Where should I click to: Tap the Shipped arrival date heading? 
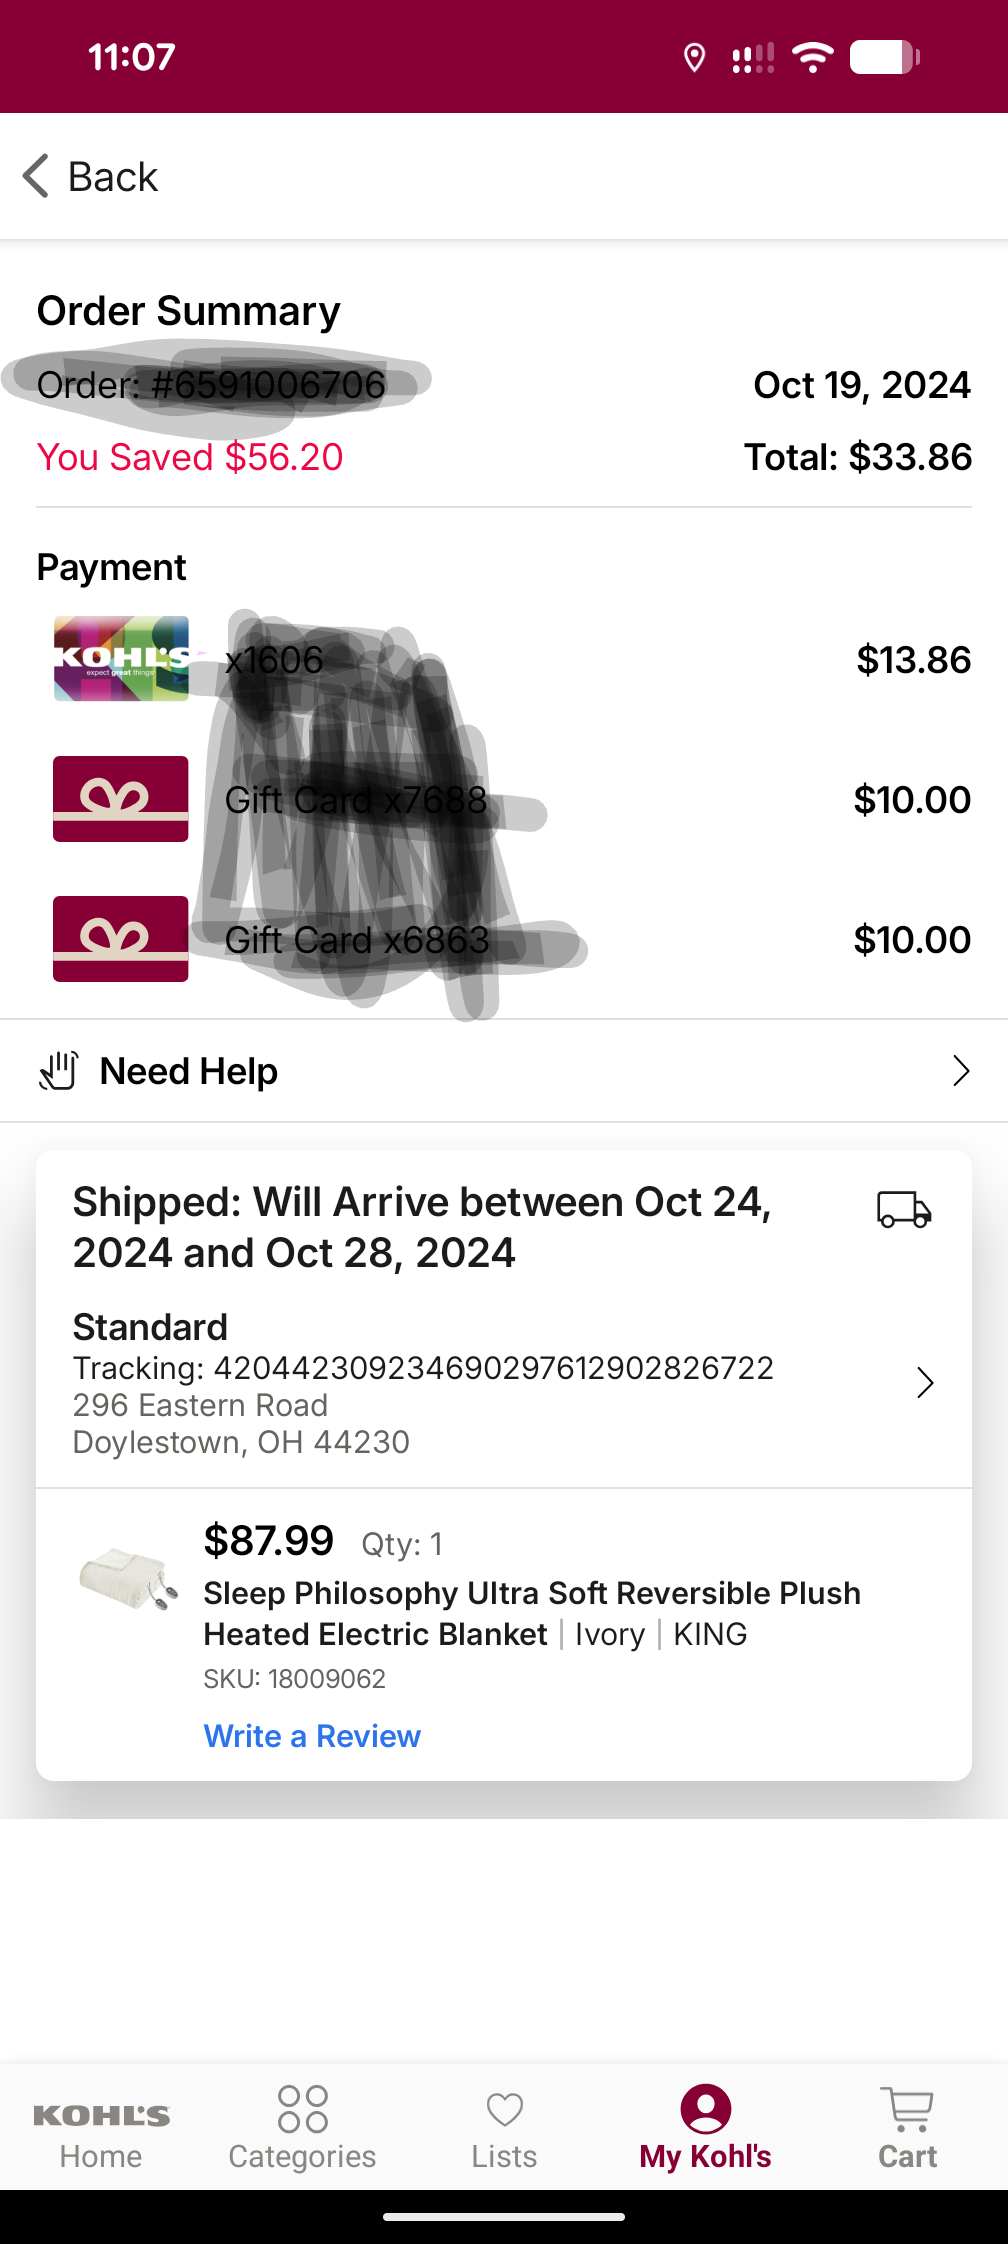(x=422, y=1227)
